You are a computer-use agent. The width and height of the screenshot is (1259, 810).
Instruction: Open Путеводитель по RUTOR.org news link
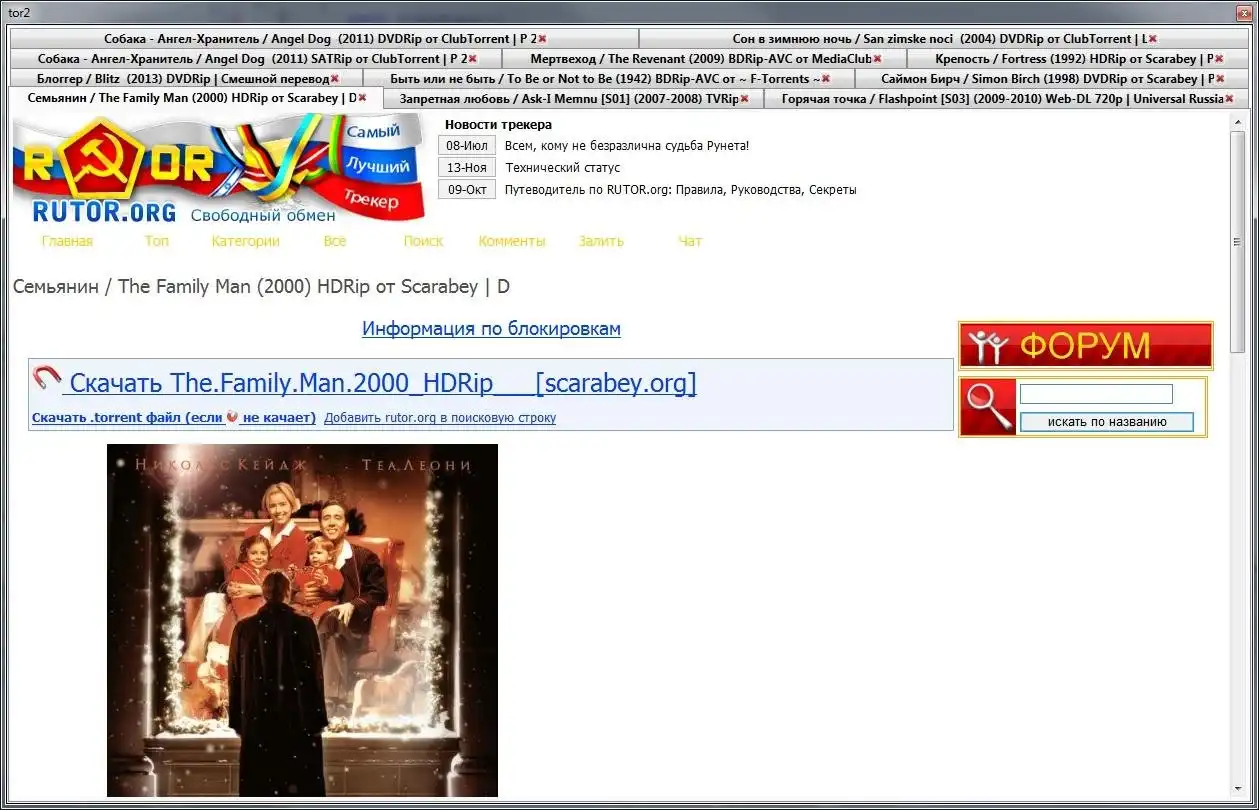tap(681, 190)
